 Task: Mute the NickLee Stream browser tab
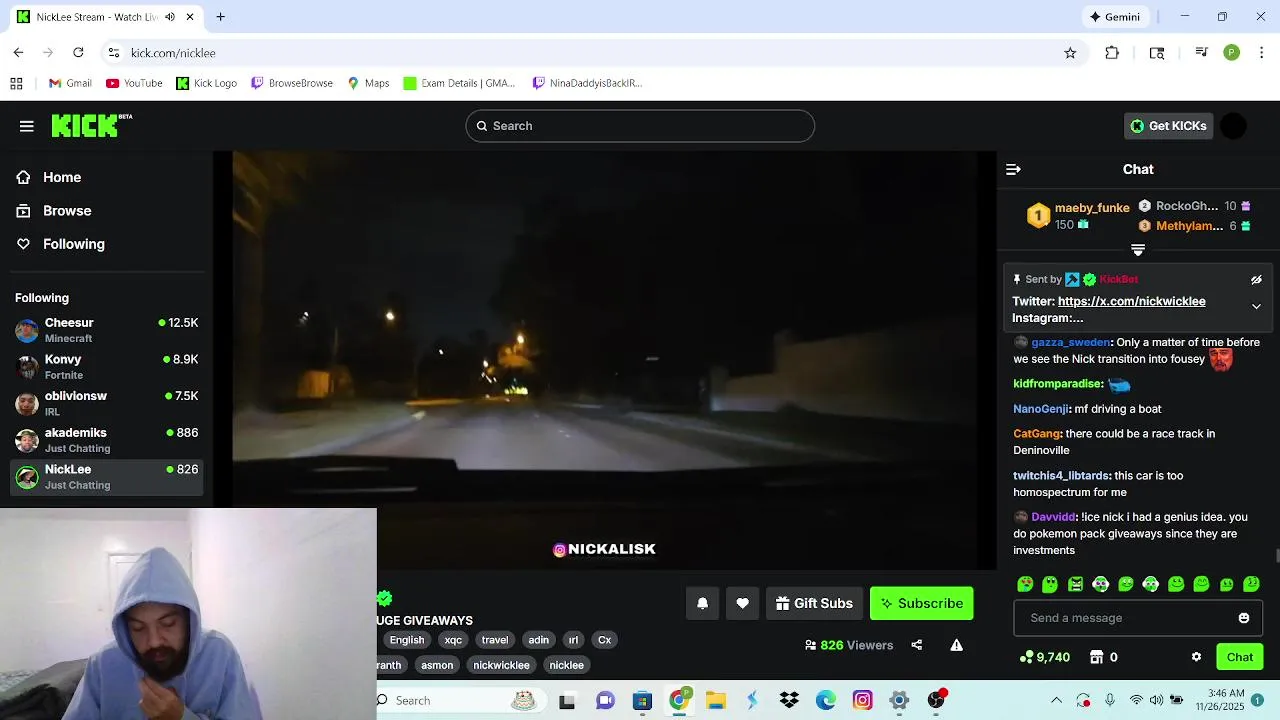[x=170, y=17]
